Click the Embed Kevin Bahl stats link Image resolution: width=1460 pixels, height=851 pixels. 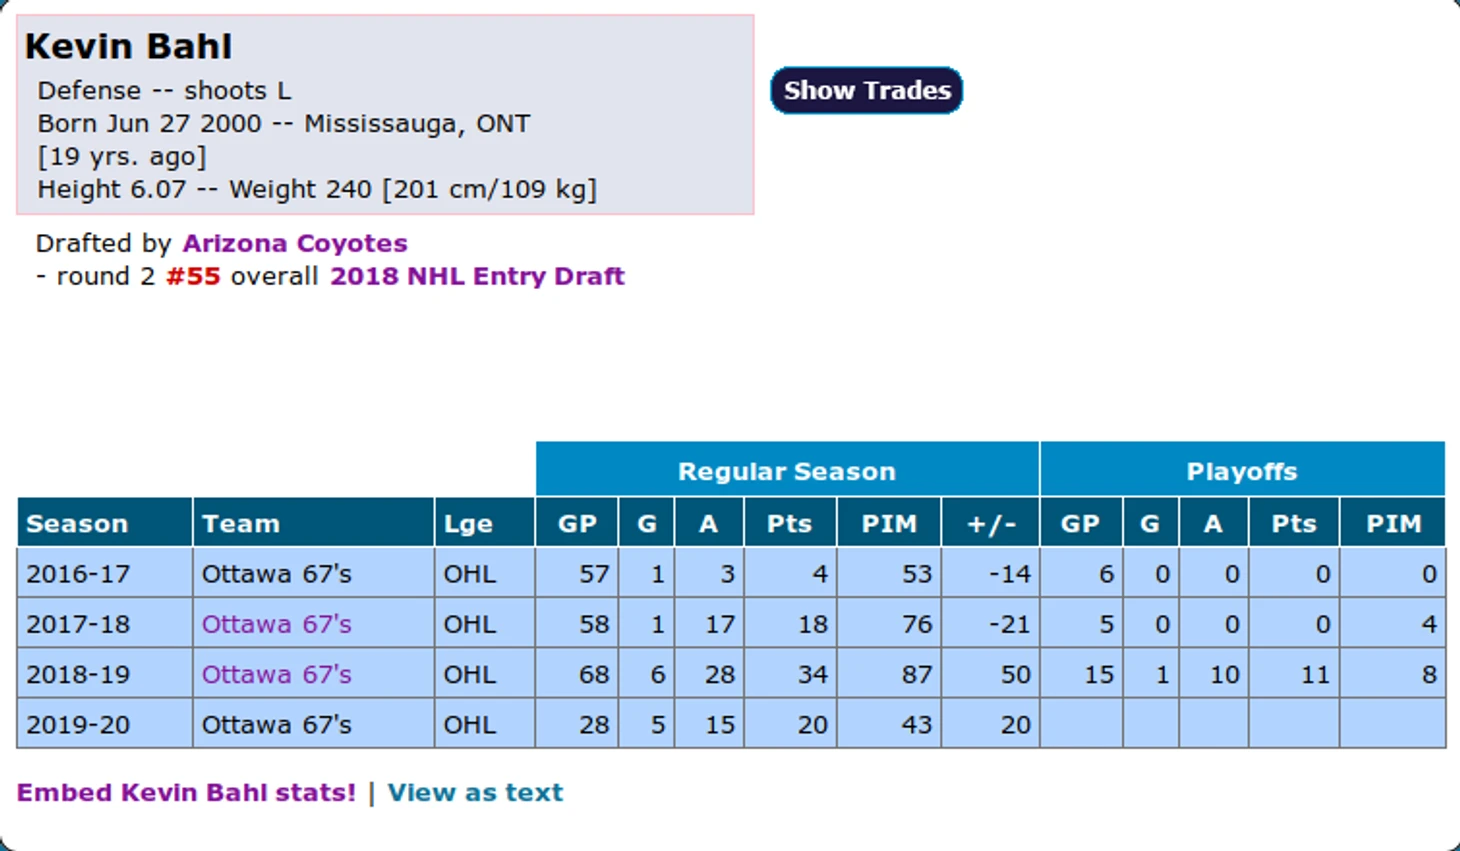click(185, 792)
